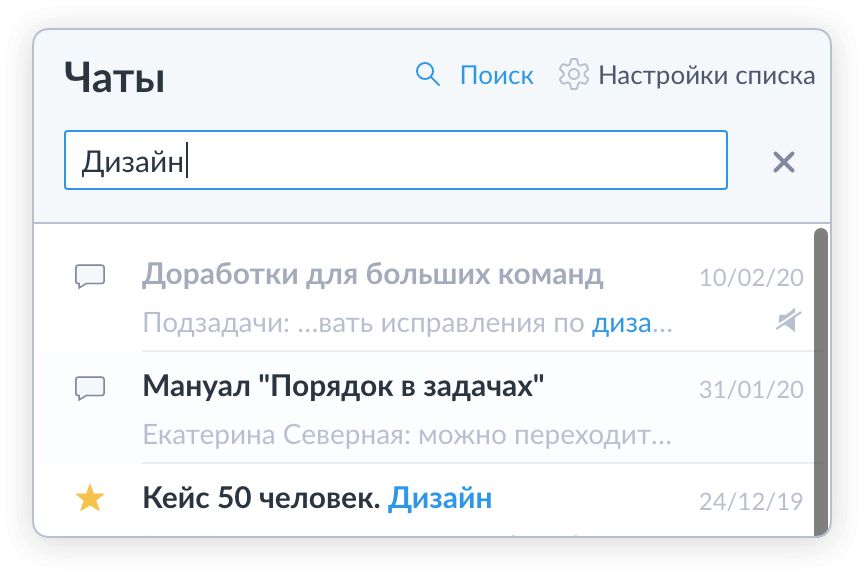Open chat Доработки для больших команд
The image size is (864, 574).
[x=372, y=274]
